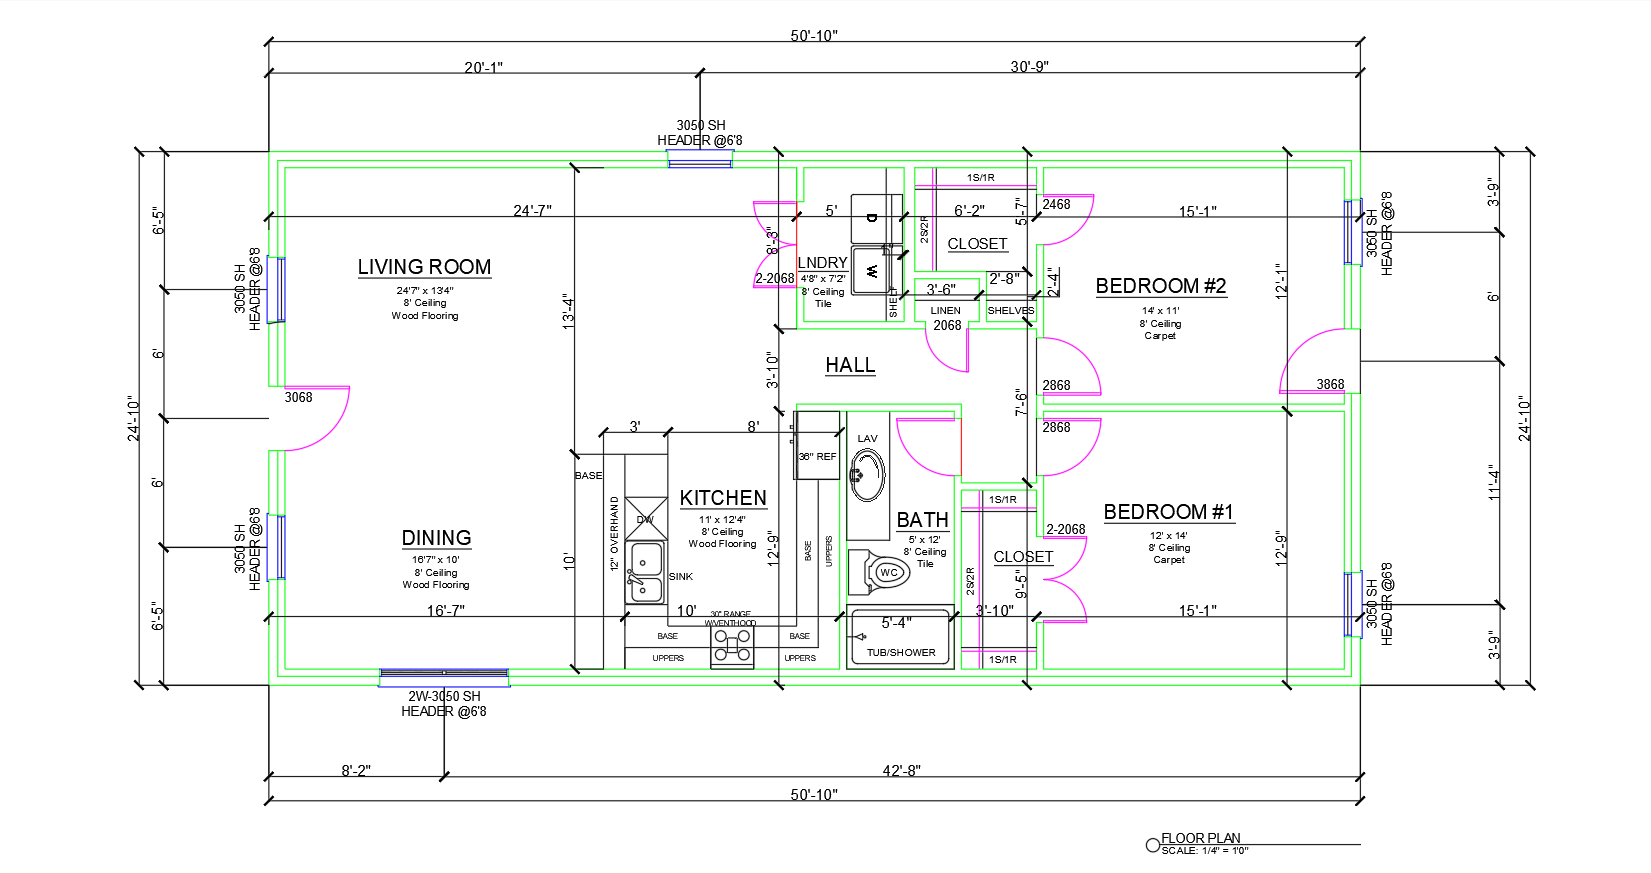This screenshot has height=873, width=1651.
Task: Click the 3868 door tag
Action: tap(1330, 384)
